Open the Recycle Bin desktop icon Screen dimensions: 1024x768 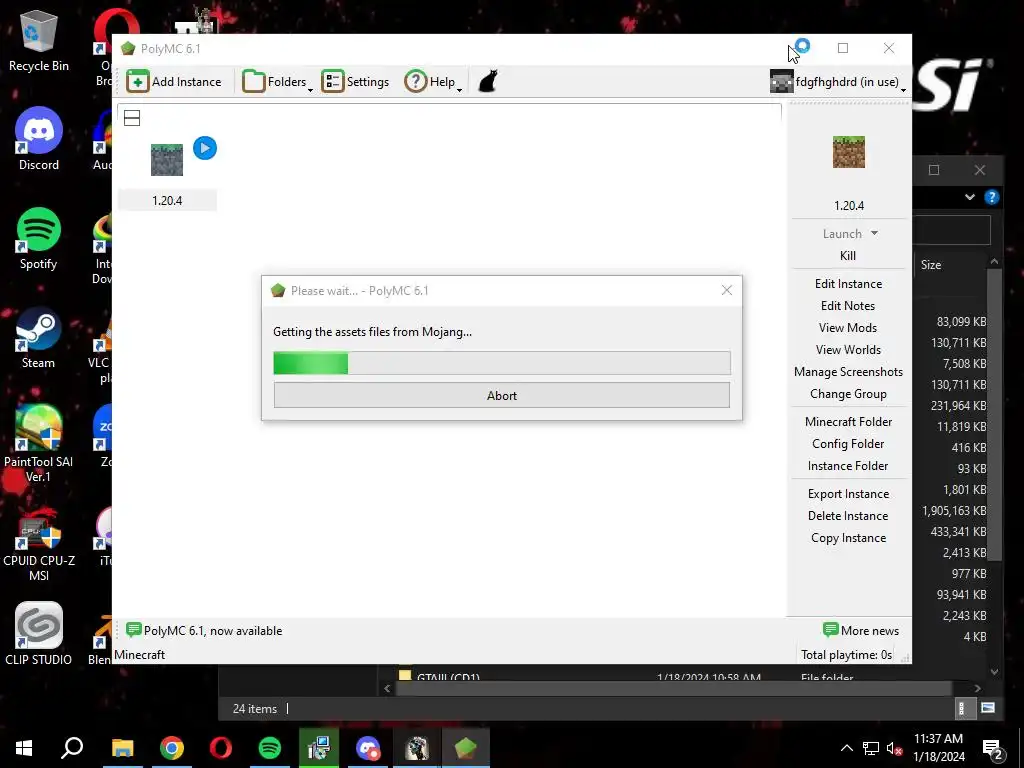(39, 40)
